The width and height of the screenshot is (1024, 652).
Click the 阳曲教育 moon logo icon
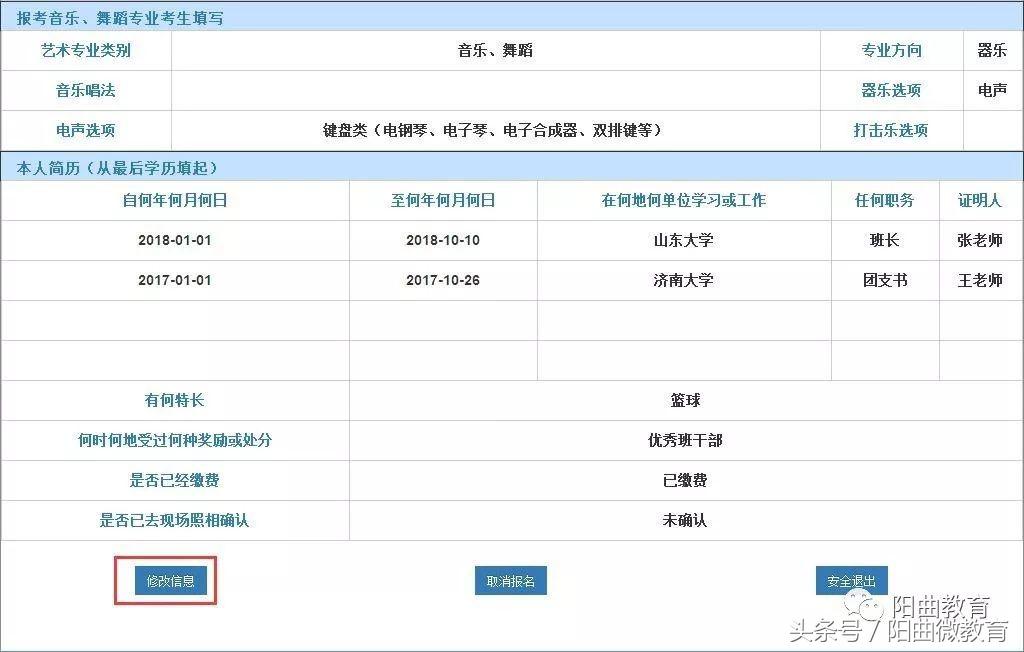pos(860,608)
